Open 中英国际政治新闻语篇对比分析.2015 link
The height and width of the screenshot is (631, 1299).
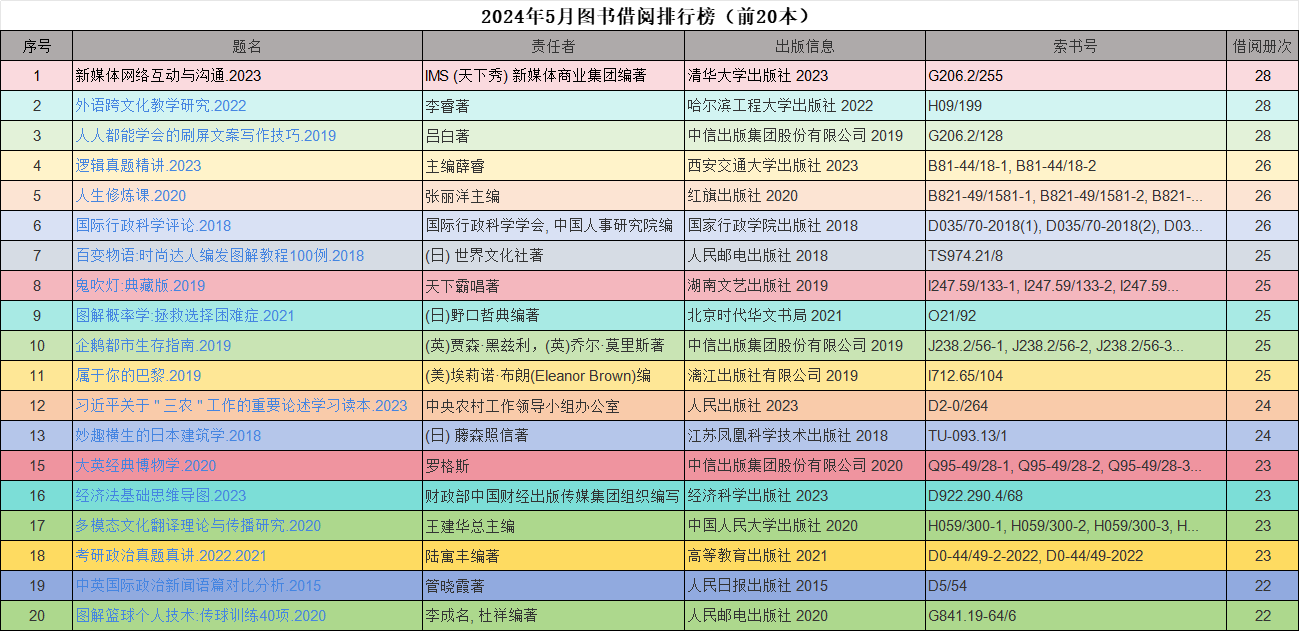click(x=198, y=586)
